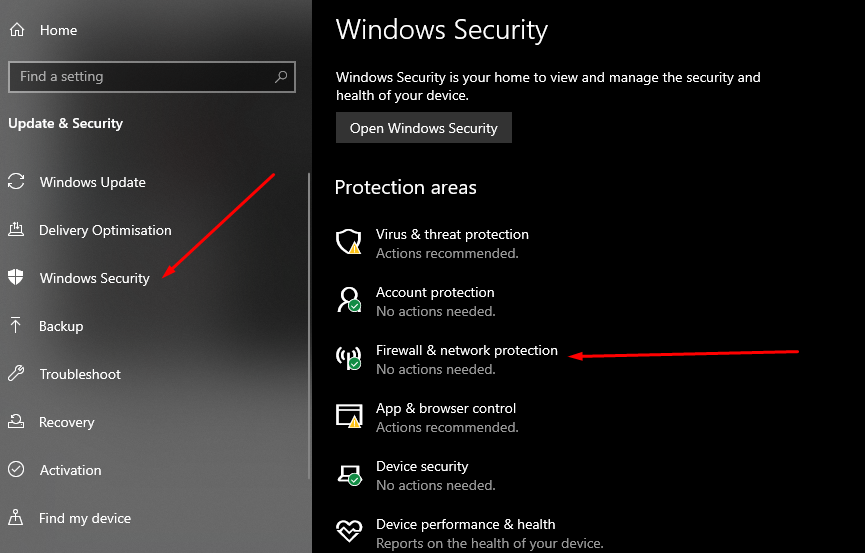Click the App & browser control window icon
865x553 pixels.
point(349,416)
